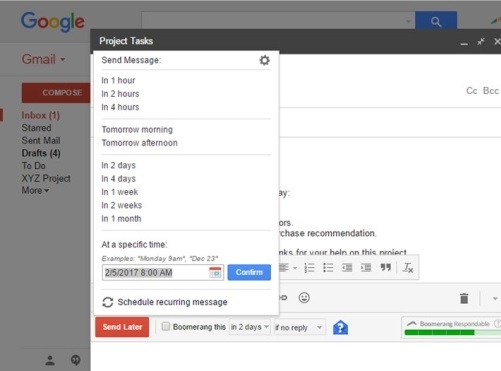Viewport: 501px width, 371px height.
Task: Open Boomerang send-later settings gear
Action: point(264,60)
